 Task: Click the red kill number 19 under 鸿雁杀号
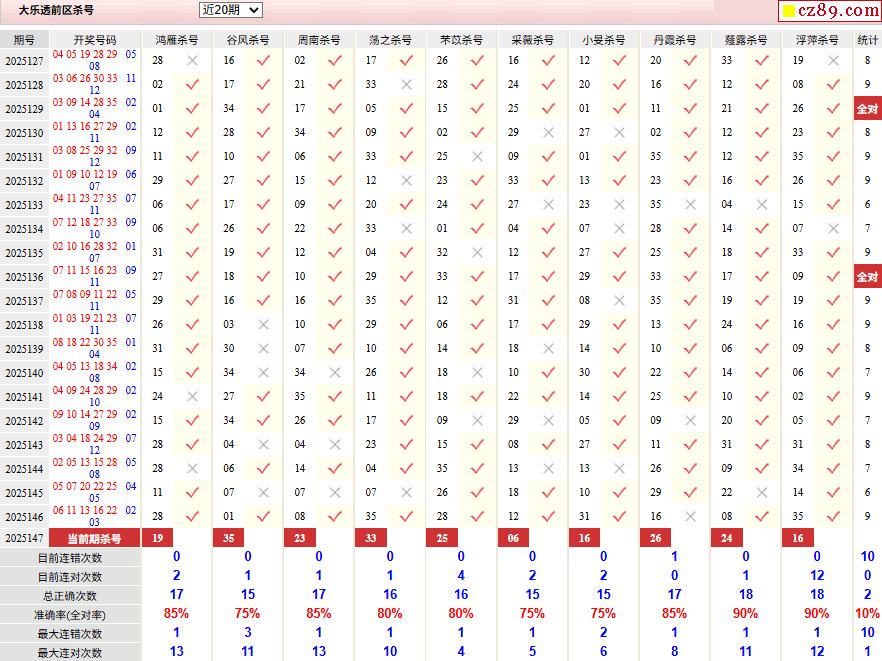tap(157, 538)
